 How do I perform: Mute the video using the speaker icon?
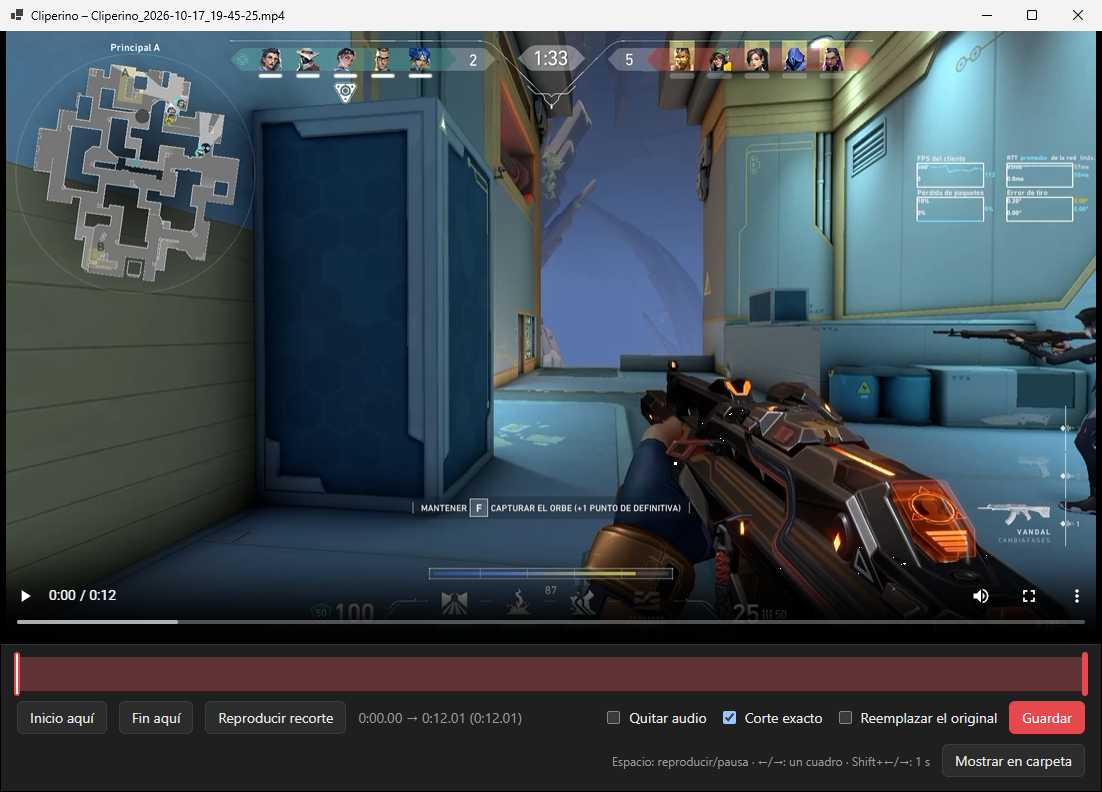980,596
